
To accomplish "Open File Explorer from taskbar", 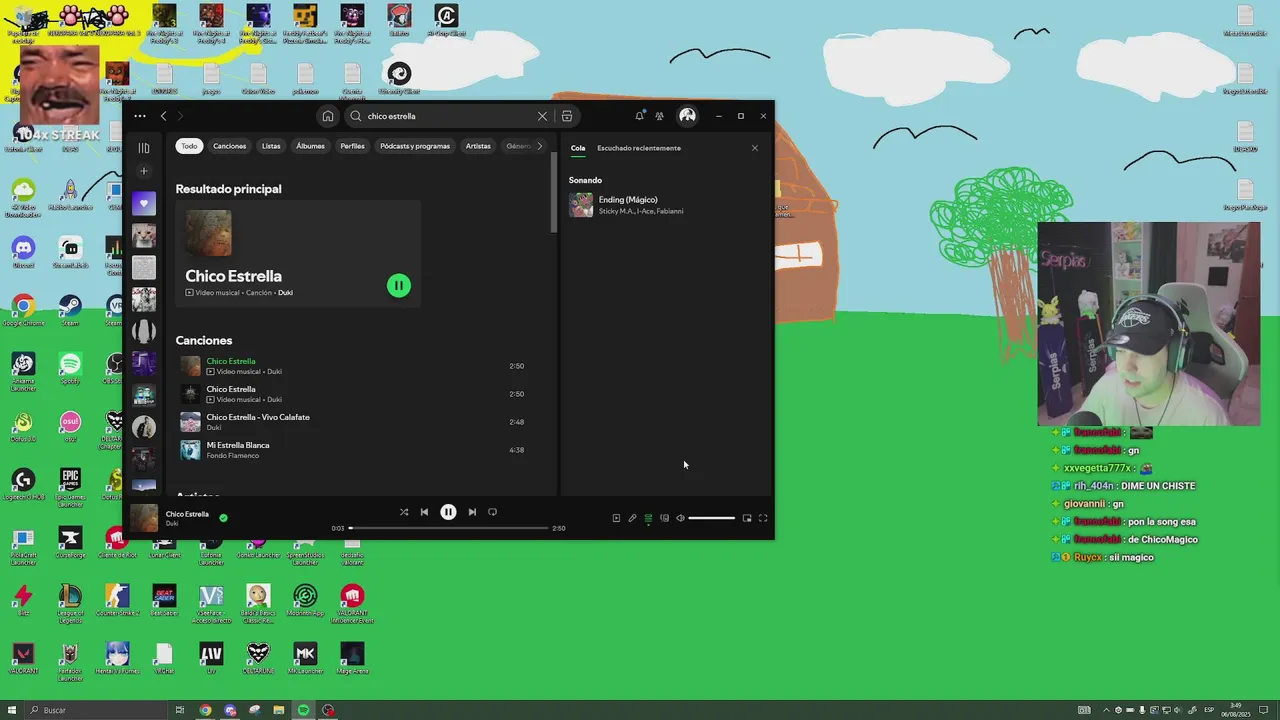I will click(279, 710).
